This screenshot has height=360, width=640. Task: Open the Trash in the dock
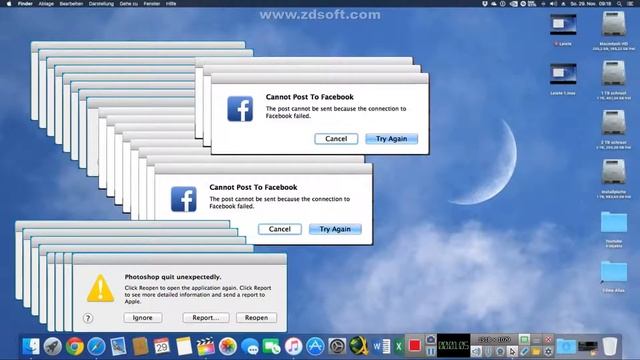[610, 346]
